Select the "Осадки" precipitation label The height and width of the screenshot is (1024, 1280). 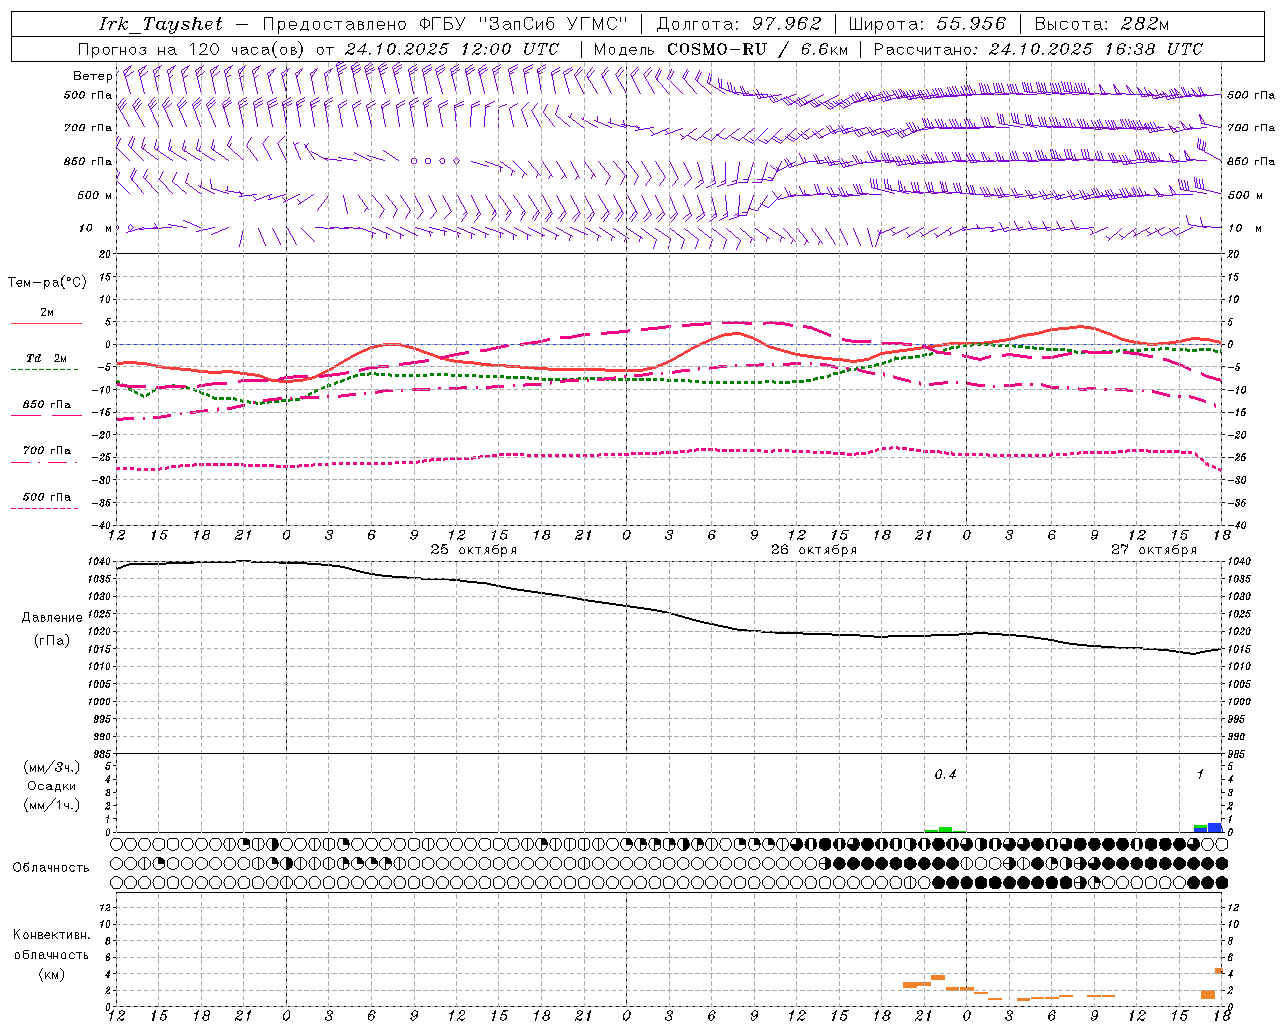click(x=52, y=787)
